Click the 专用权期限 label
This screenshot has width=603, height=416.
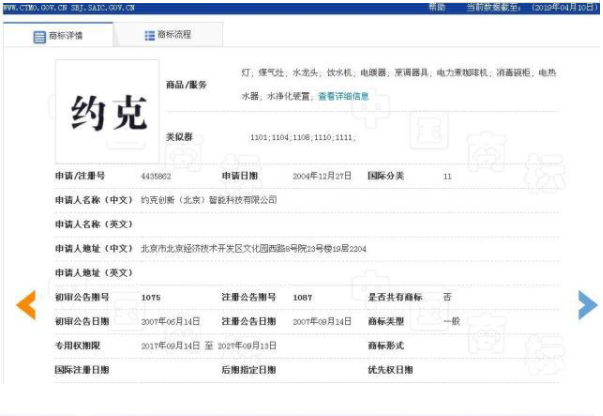pos(78,345)
